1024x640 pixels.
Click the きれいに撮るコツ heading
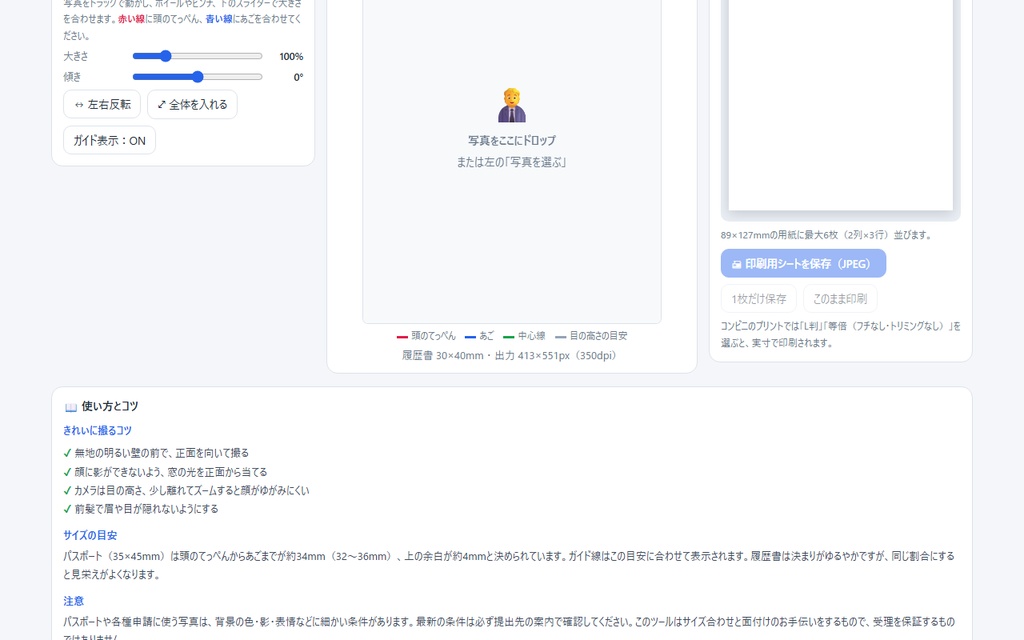97,430
